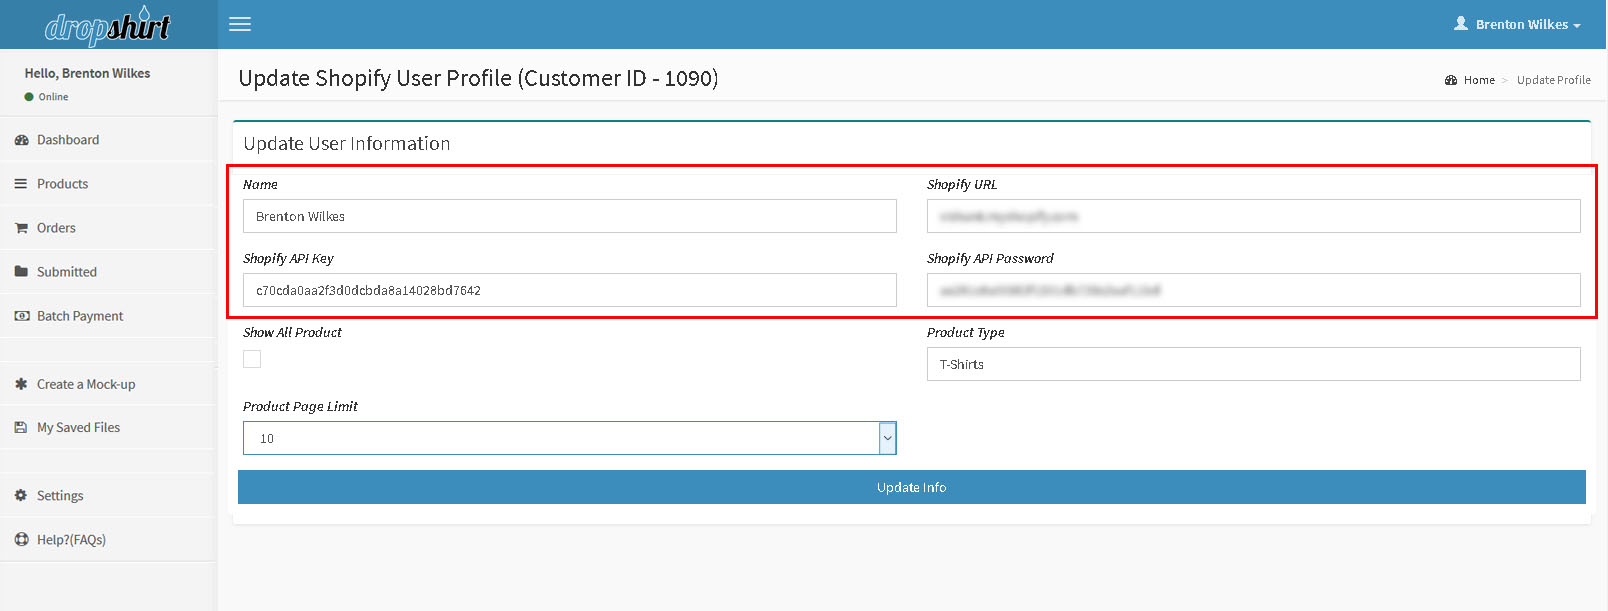Screen dimensions: 1608x611
Task: Open Brenton Wilkes account dropdown
Action: coord(1517,24)
